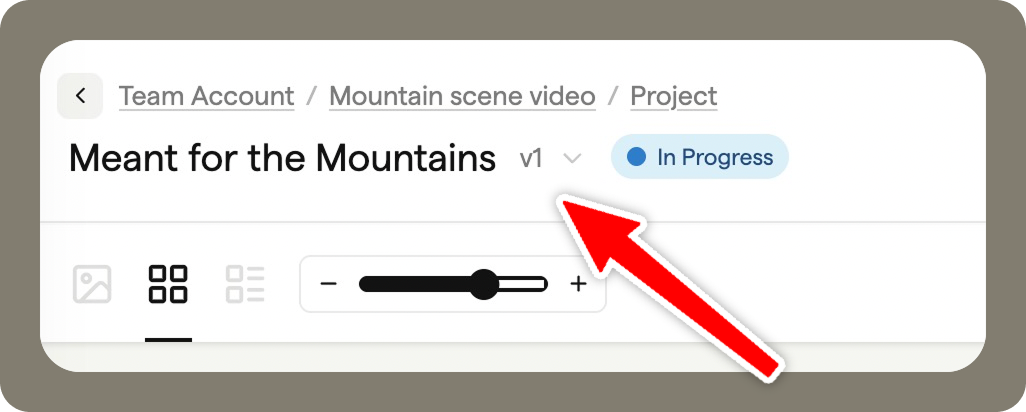Click the Meant for the Mountains title
This screenshot has width=1026, height=412.
click(x=282, y=158)
